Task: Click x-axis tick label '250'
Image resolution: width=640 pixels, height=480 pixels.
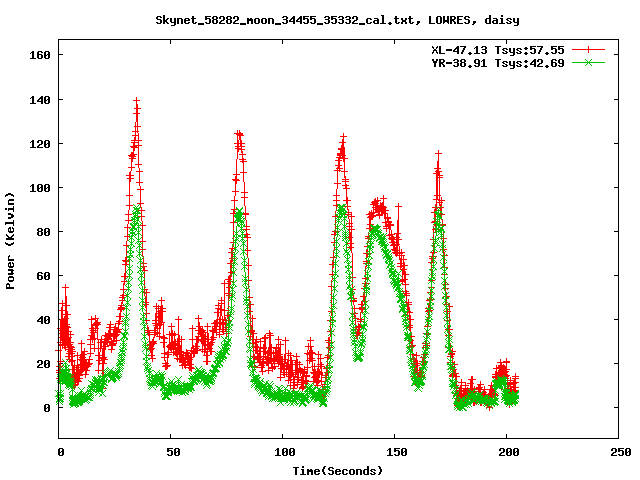Action: click(621, 452)
